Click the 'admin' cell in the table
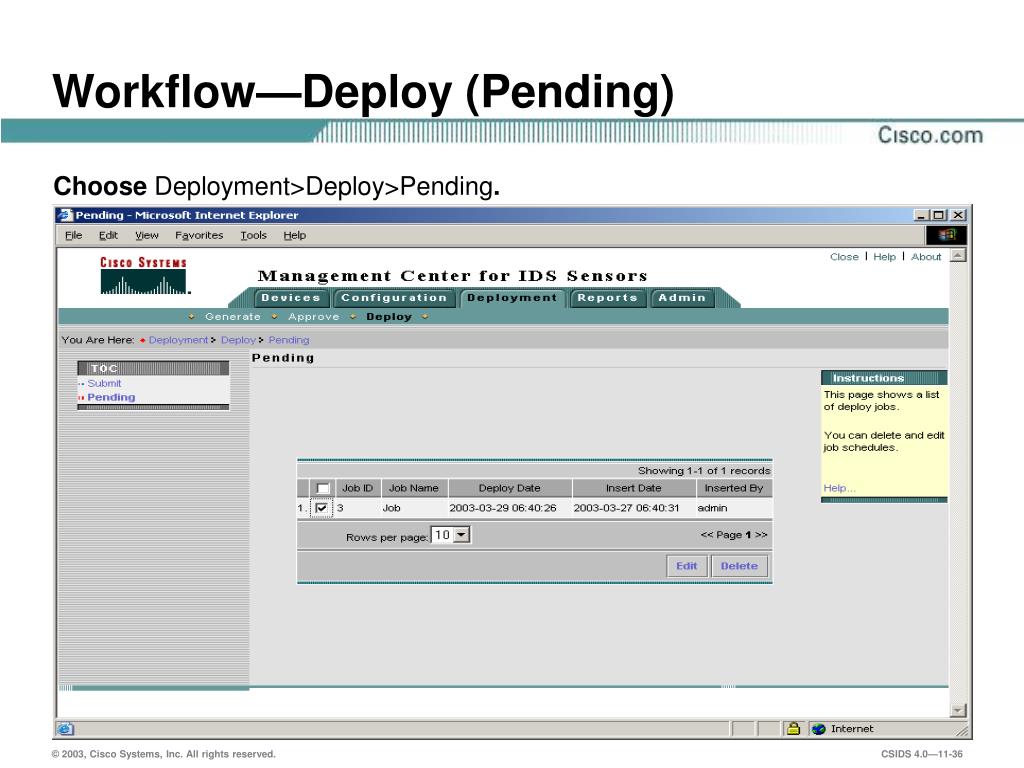 (712, 508)
